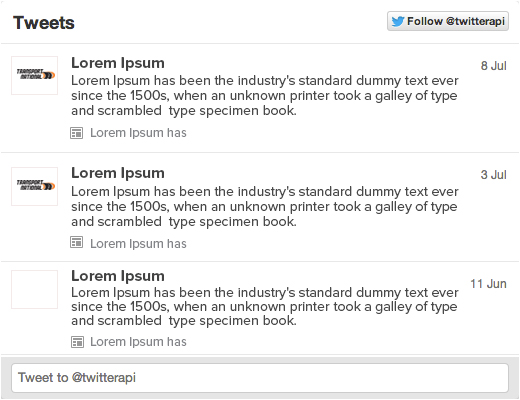Click the blank avatar on the 11 Jun tweet
This screenshot has height=400, width=520.
coord(34,289)
